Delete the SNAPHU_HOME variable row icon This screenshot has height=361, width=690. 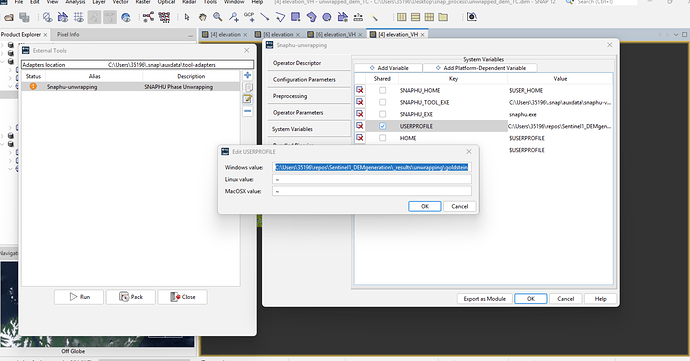(x=360, y=90)
